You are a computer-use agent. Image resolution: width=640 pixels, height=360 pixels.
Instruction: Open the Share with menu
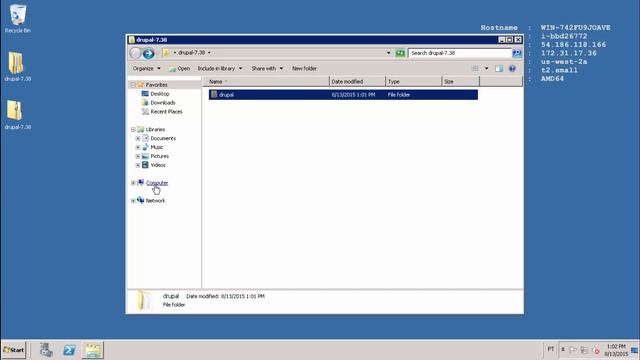point(267,69)
